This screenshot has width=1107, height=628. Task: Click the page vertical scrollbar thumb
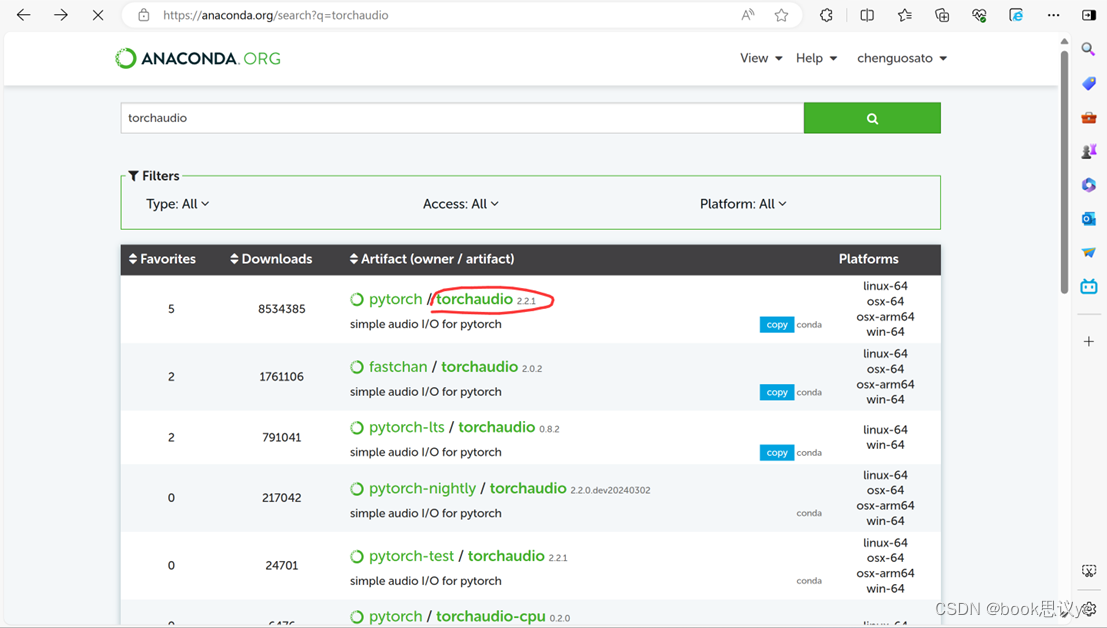click(1064, 171)
